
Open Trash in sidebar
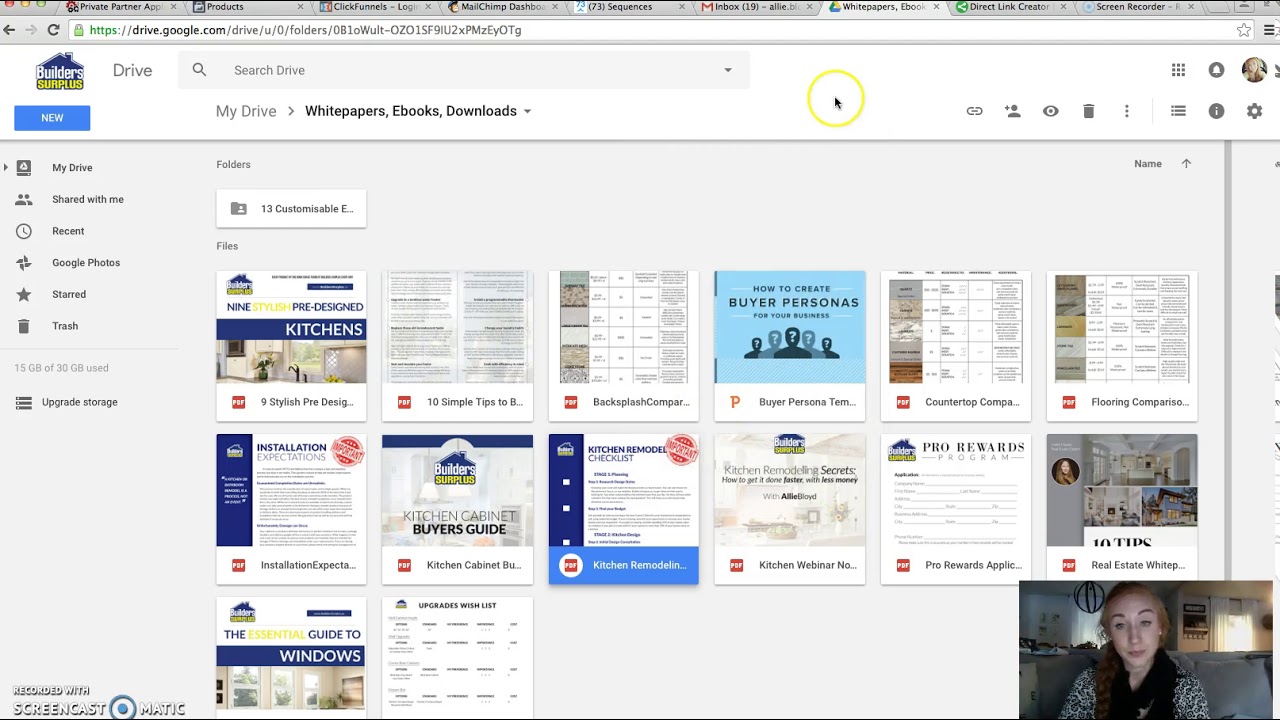coord(65,326)
